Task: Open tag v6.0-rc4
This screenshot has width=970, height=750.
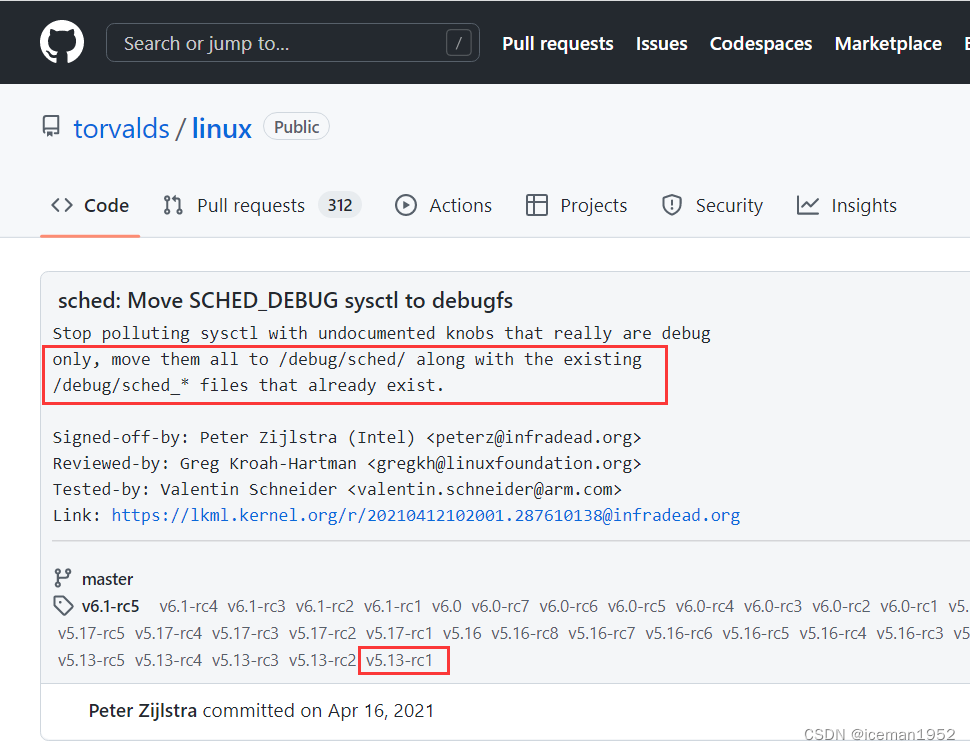Action: (x=705, y=606)
